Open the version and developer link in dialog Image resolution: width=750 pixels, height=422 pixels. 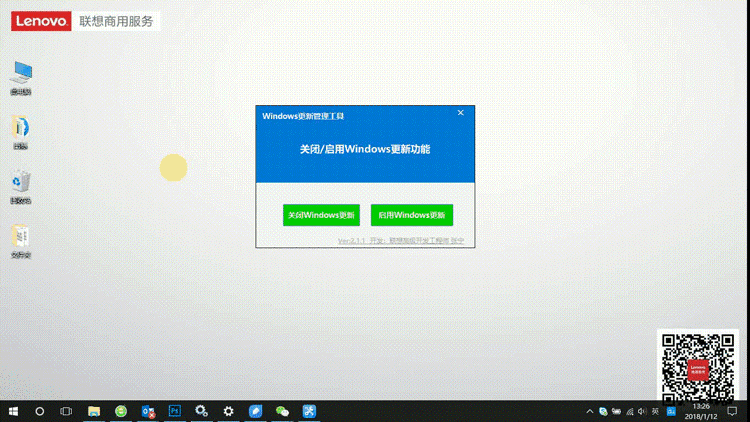point(401,241)
